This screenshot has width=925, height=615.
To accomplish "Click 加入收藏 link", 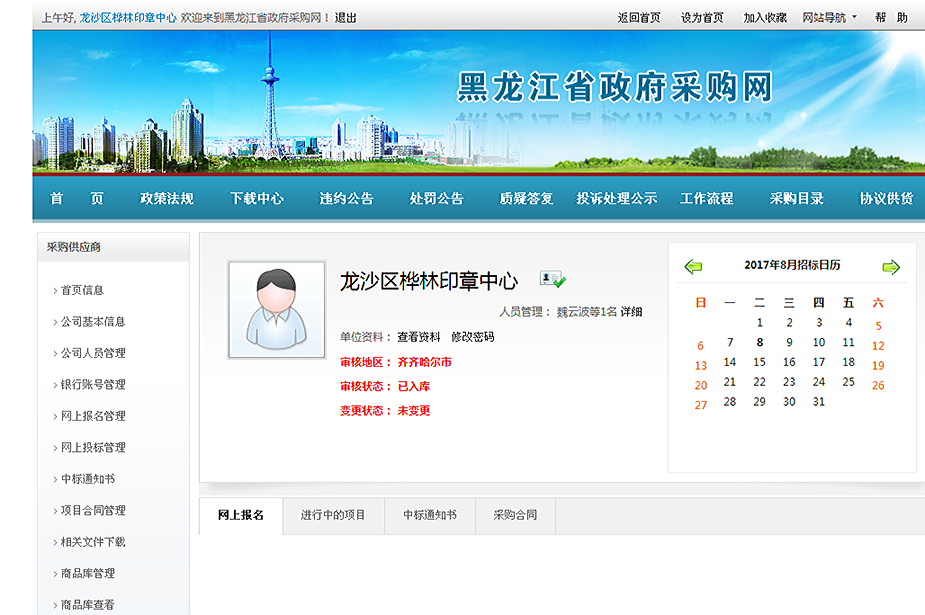I will (x=765, y=18).
